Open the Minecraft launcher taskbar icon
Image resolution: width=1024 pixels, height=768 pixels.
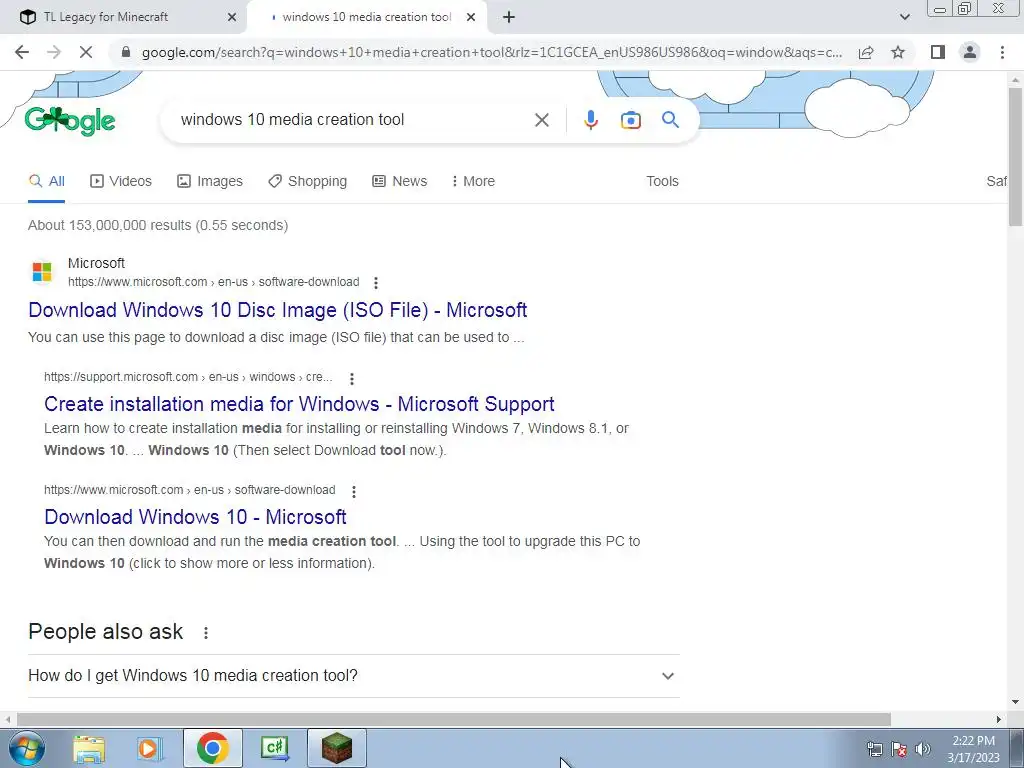336,748
